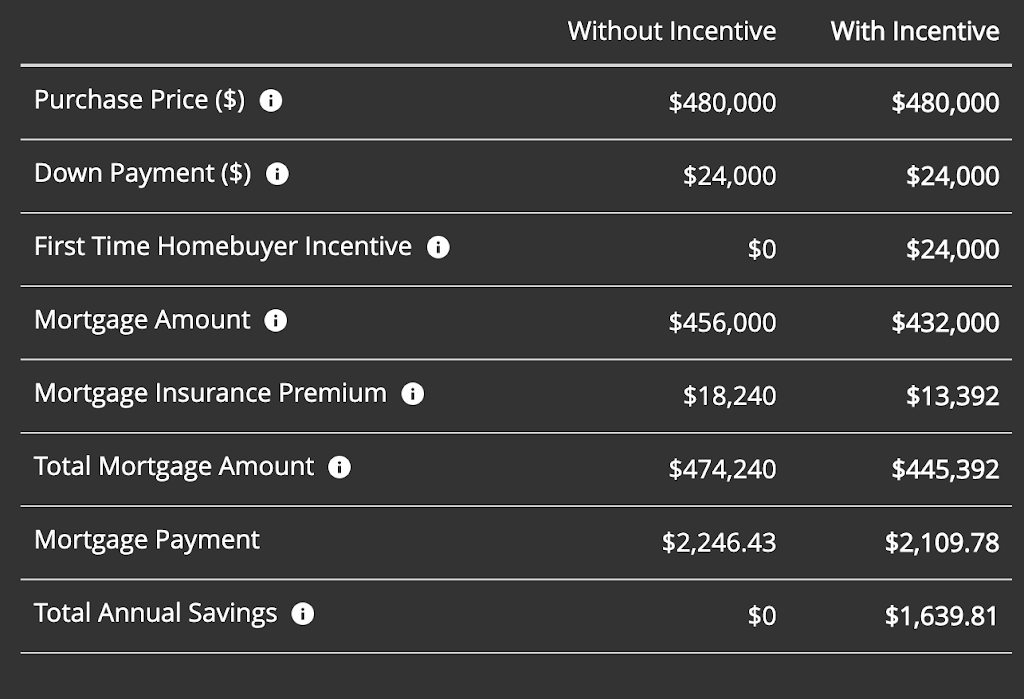Click the Purchase Price ($) label text
The width and height of the screenshot is (1024, 699).
[x=140, y=100]
